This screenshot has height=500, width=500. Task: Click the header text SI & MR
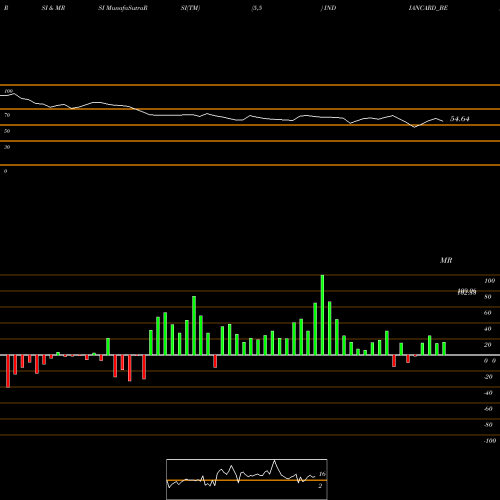tap(53, 8)
